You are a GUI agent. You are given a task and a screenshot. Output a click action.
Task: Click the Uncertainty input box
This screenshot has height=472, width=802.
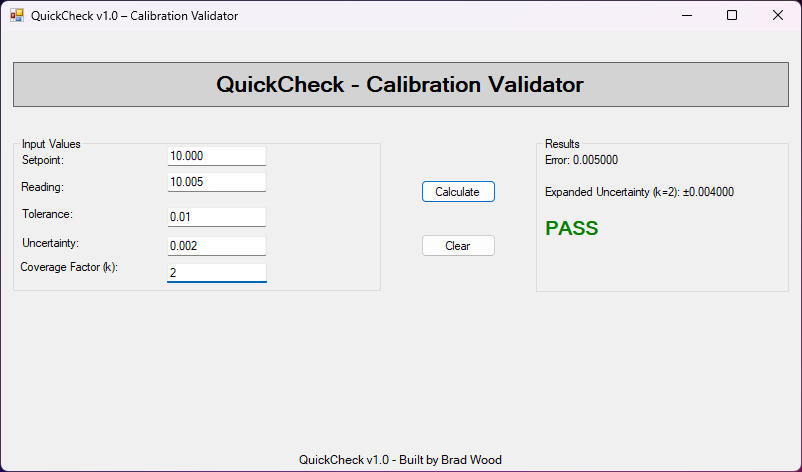pyautogui.click(x=216, y=246)
